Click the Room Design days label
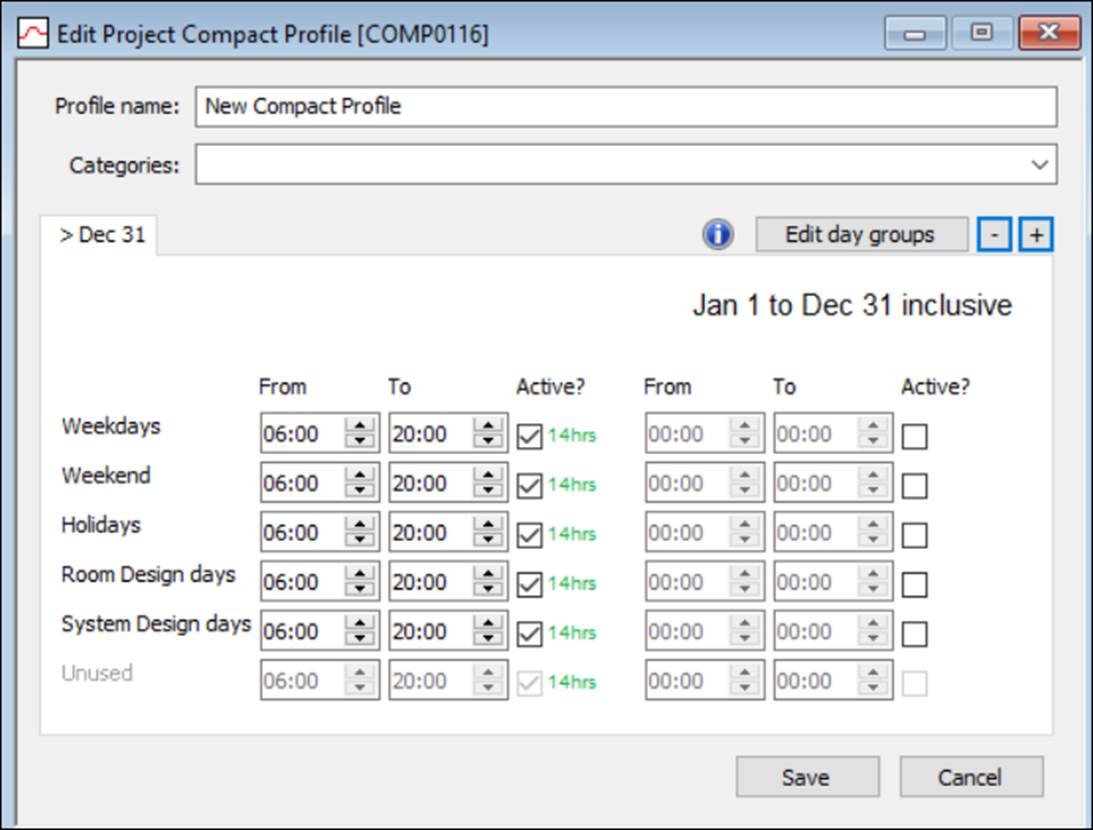This screenshot has height=830, width=1093. [148, 574]
